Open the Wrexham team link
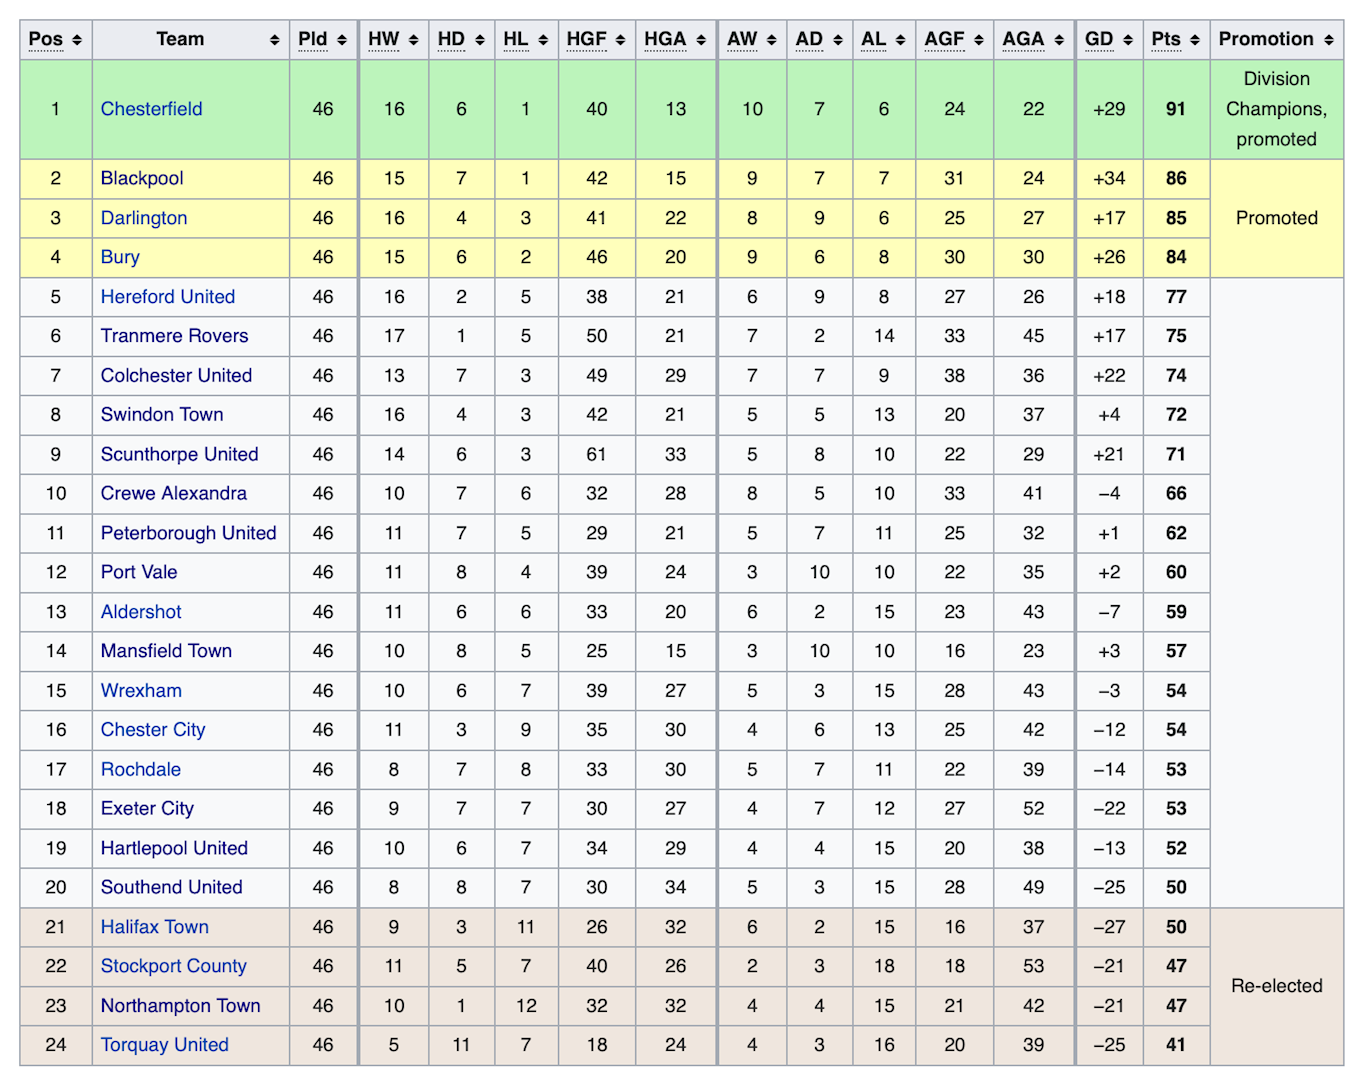1359x1079 pixels. (x=141, y=691)
